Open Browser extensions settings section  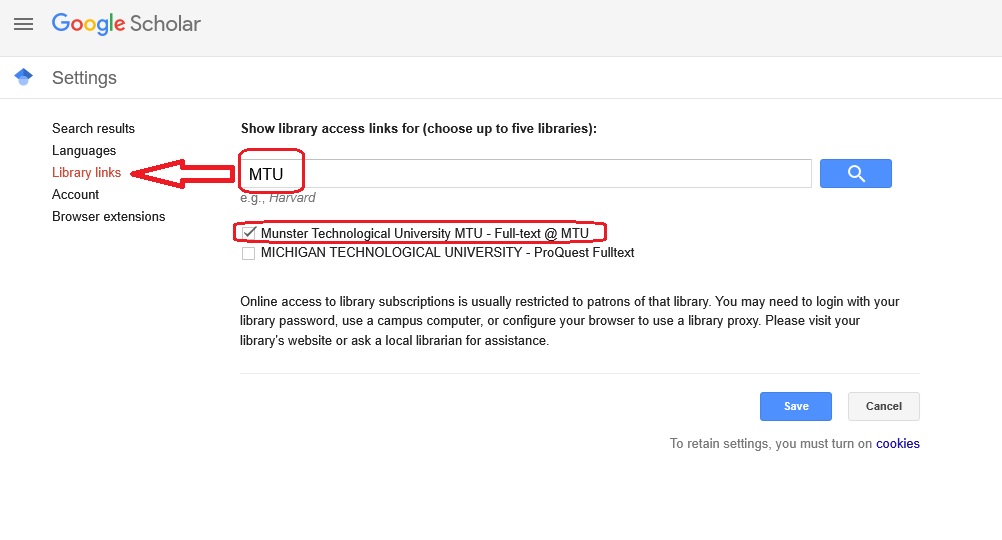click(109, 217)
